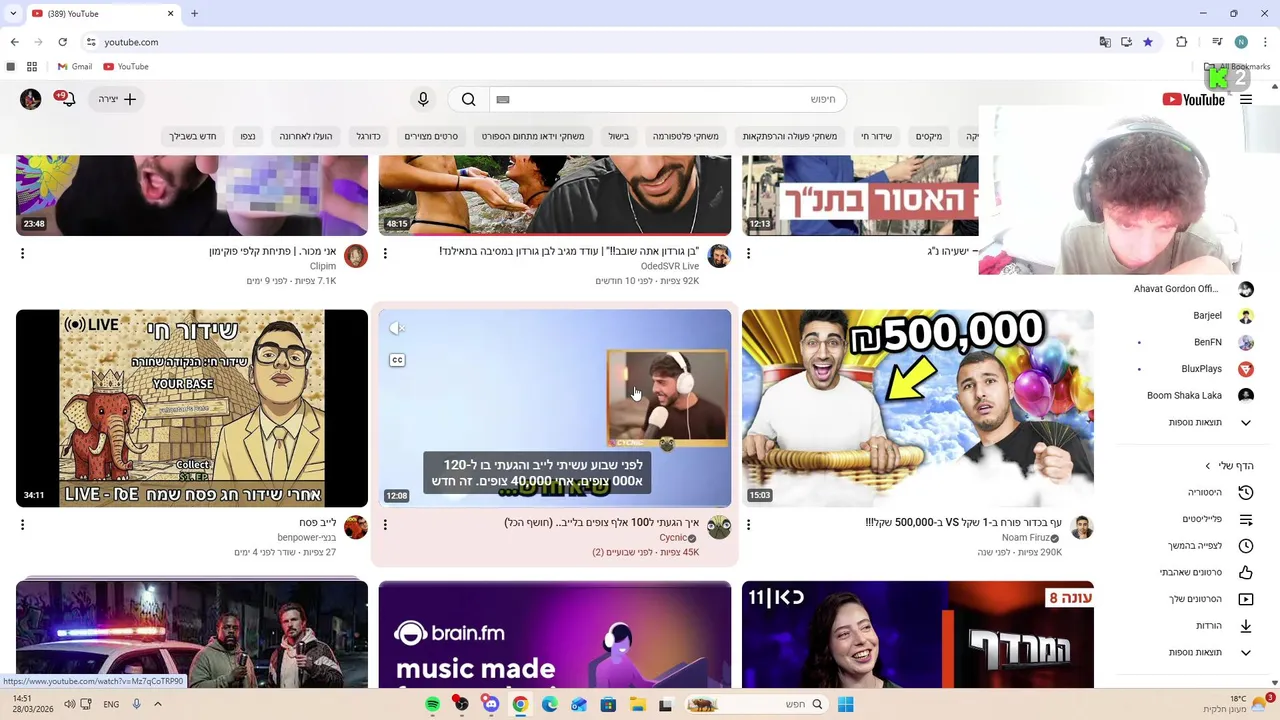Open options menu for Noam Firuz video
Viewport: 1280px width, 720px height.
coord(748,524)
